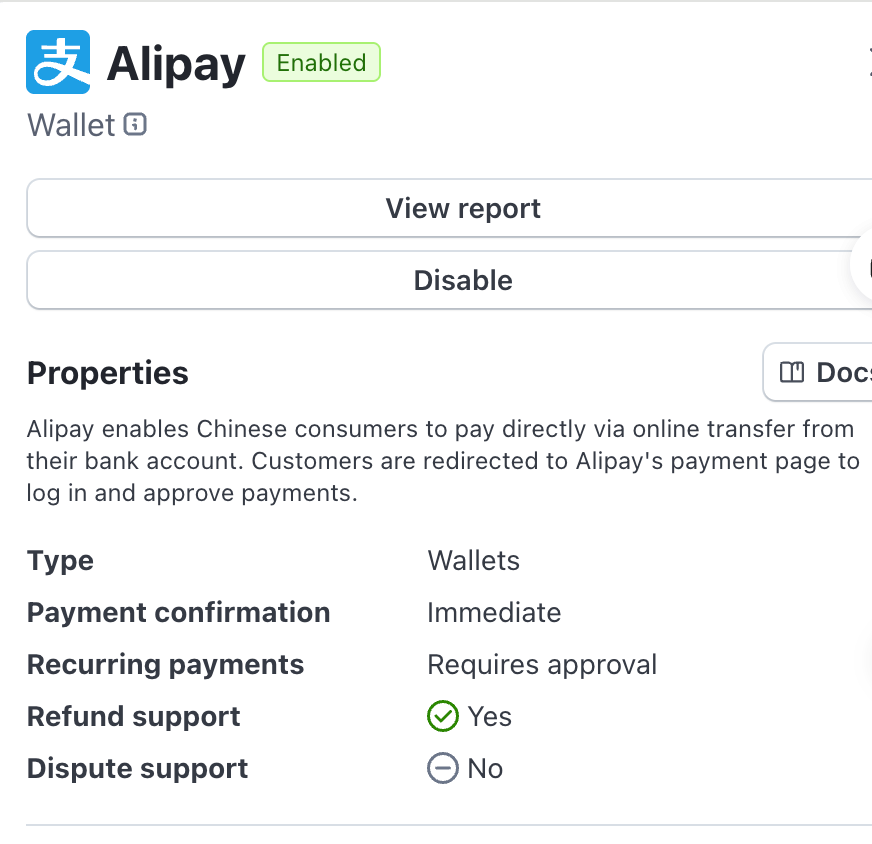Click the green Enabled status badge
This screenshot has width=872, height=844.
[x=321, y=63]
